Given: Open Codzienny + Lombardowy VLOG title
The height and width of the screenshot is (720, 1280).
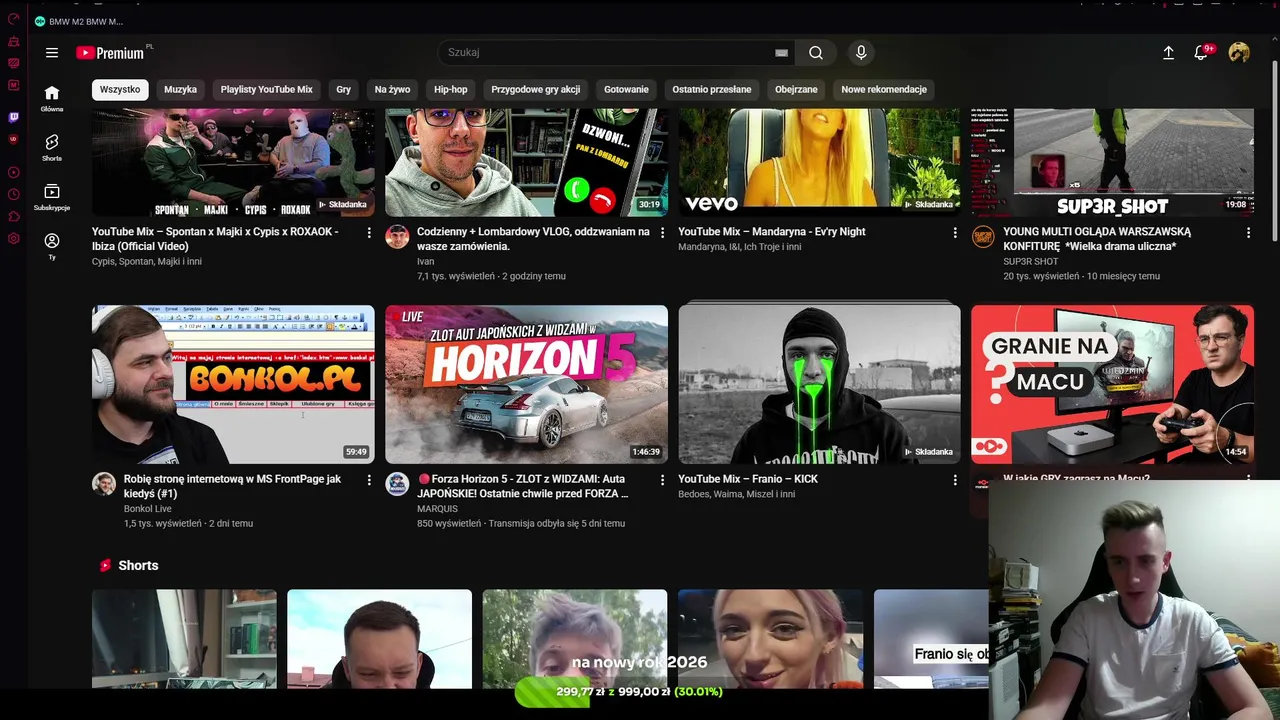Looking at the screenshot, I should pyautogui.click(x=533, y=239).
